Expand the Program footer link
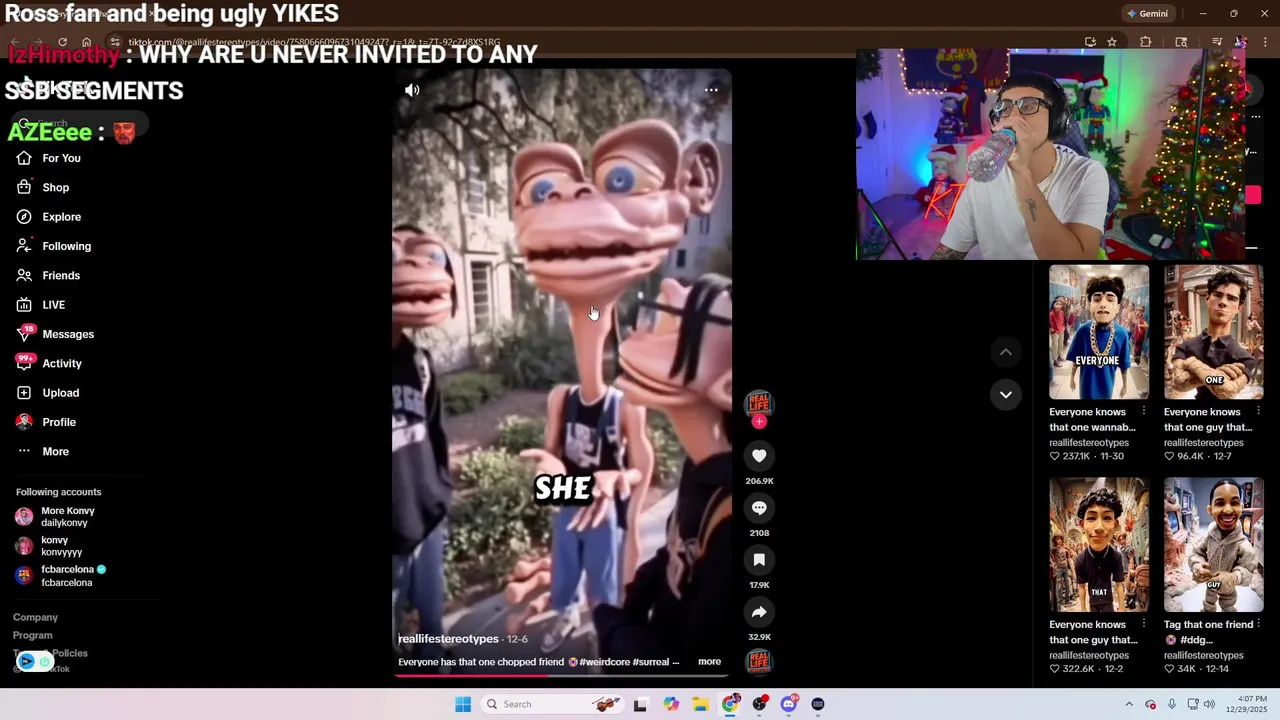Image resolution: width=1280 pixels, height=720 pixels. (33, 635)
